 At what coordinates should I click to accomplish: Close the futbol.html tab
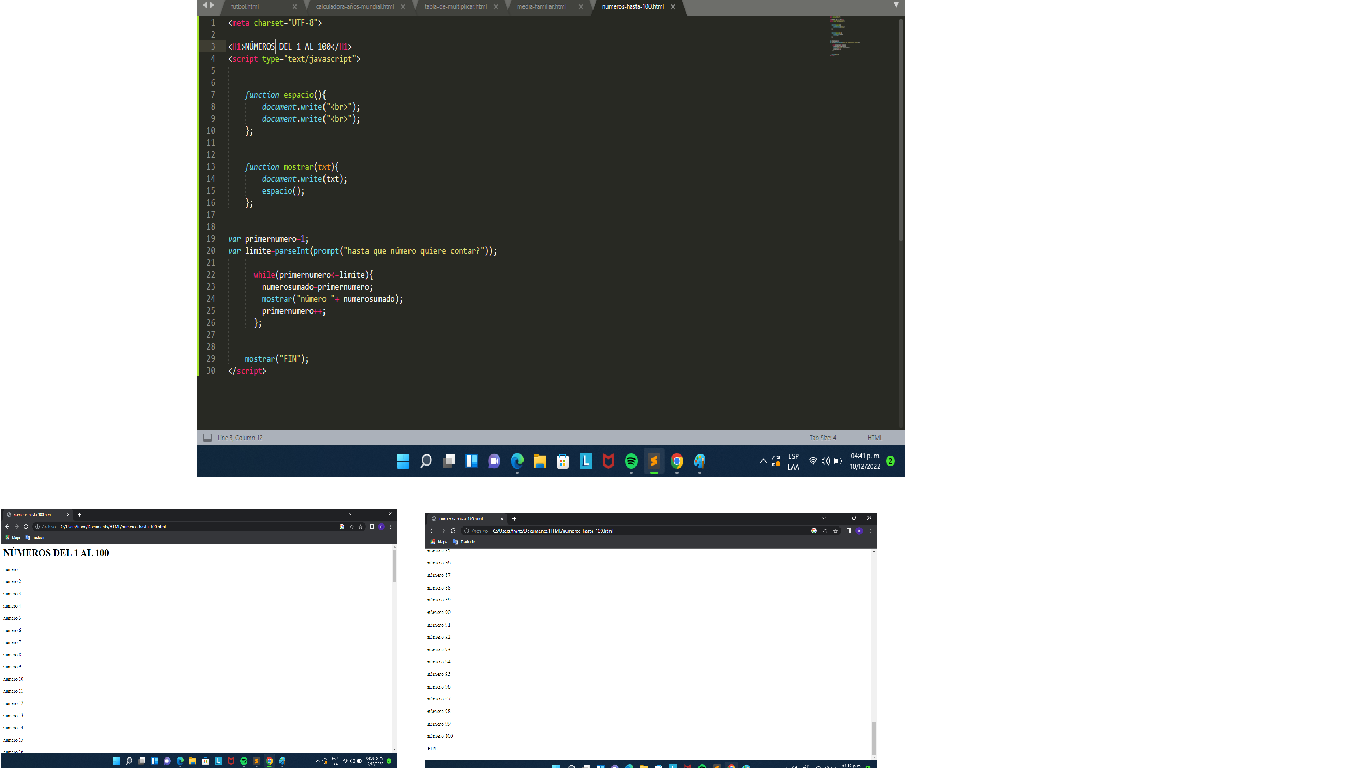(295, 6)
